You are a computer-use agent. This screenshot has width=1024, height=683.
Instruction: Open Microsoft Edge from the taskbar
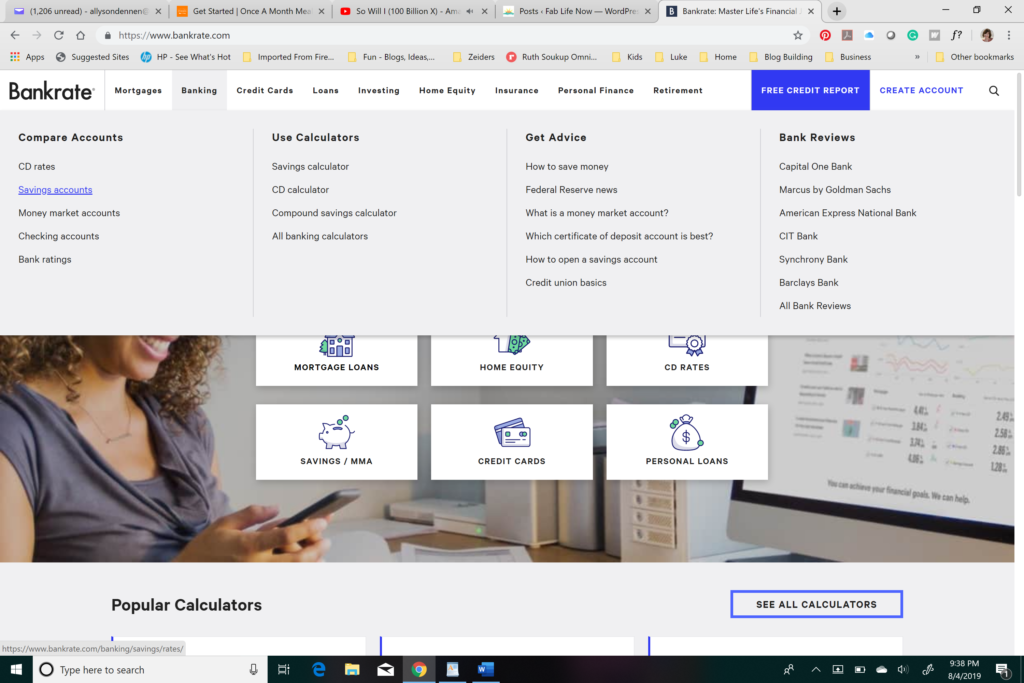coord(319,669)
